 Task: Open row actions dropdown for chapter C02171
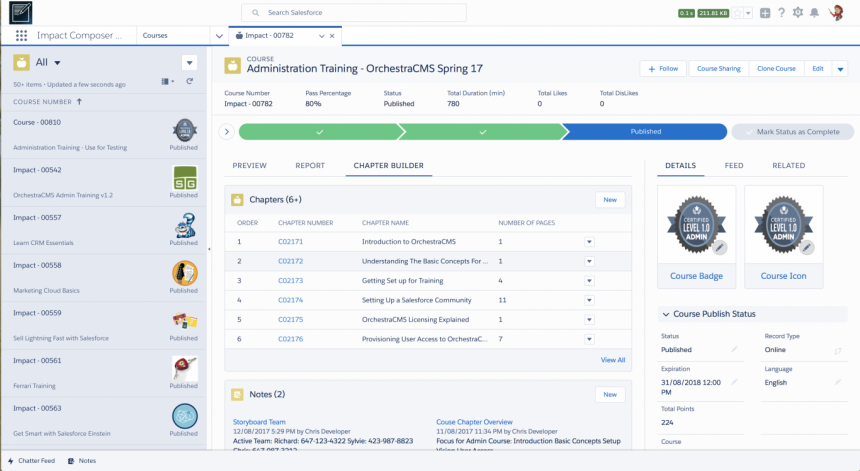[589, 242]
